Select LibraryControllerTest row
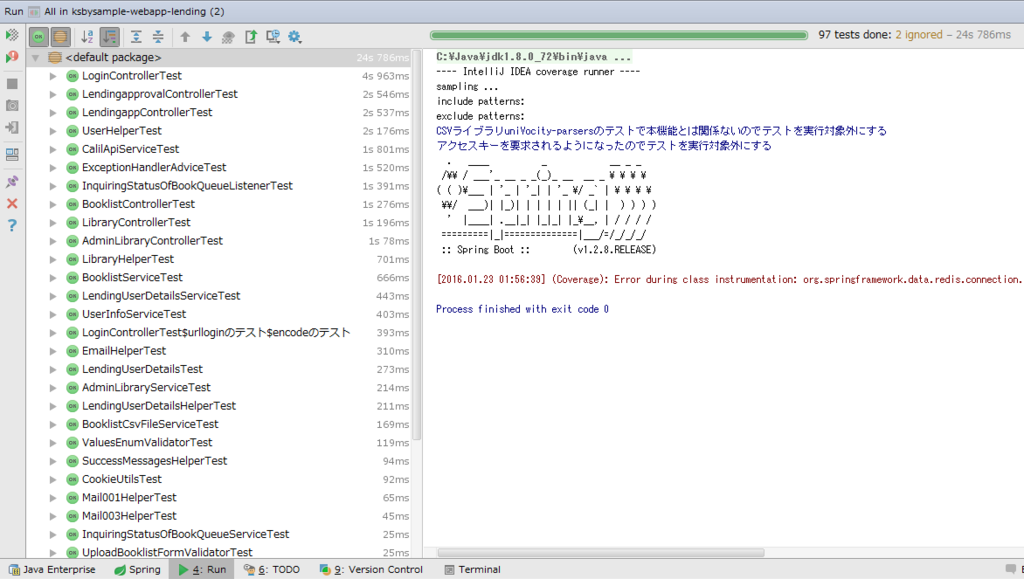The image size is (1024, 579). pyautogui.click(x=219, y=223)
